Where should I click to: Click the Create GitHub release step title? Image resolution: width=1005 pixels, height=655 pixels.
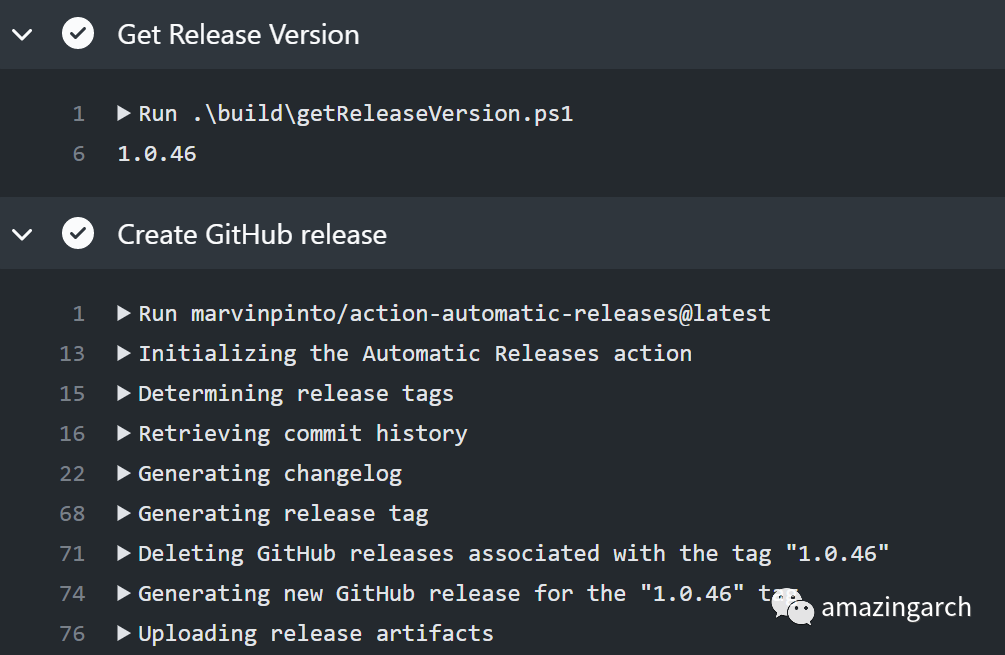tap(252, 234)
